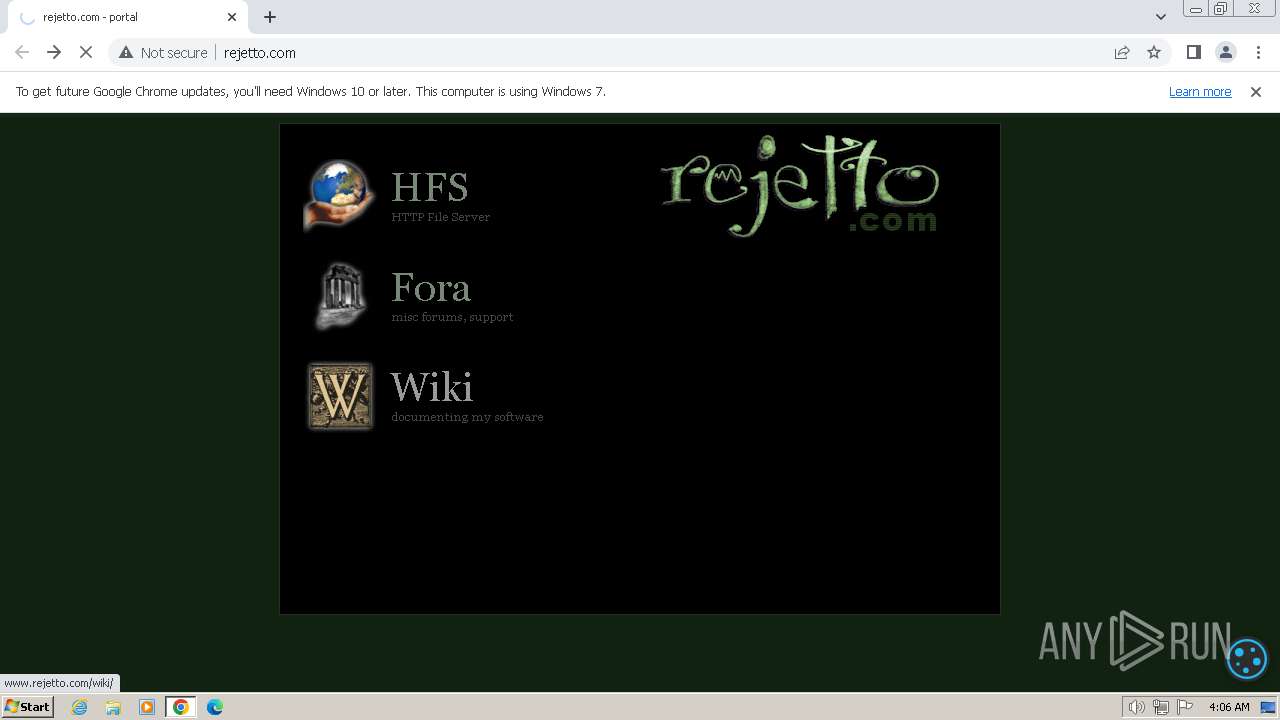Go back to the previous page
Viewport: 1280px width, 720px height.
(x=22, y=52)
